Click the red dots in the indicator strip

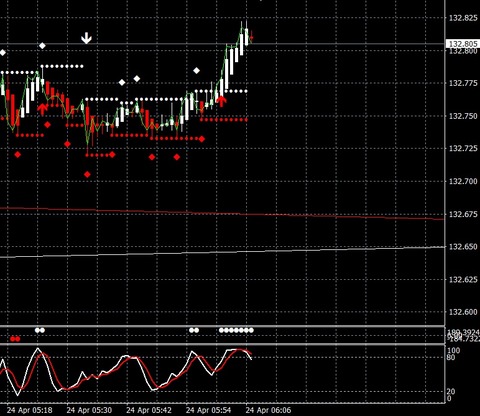[x=15, y=339]
